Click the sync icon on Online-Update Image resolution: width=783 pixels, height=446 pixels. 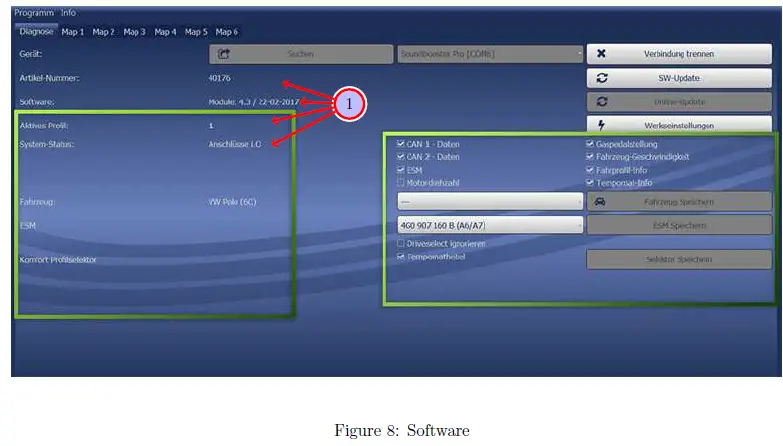(x=602, y=102)
